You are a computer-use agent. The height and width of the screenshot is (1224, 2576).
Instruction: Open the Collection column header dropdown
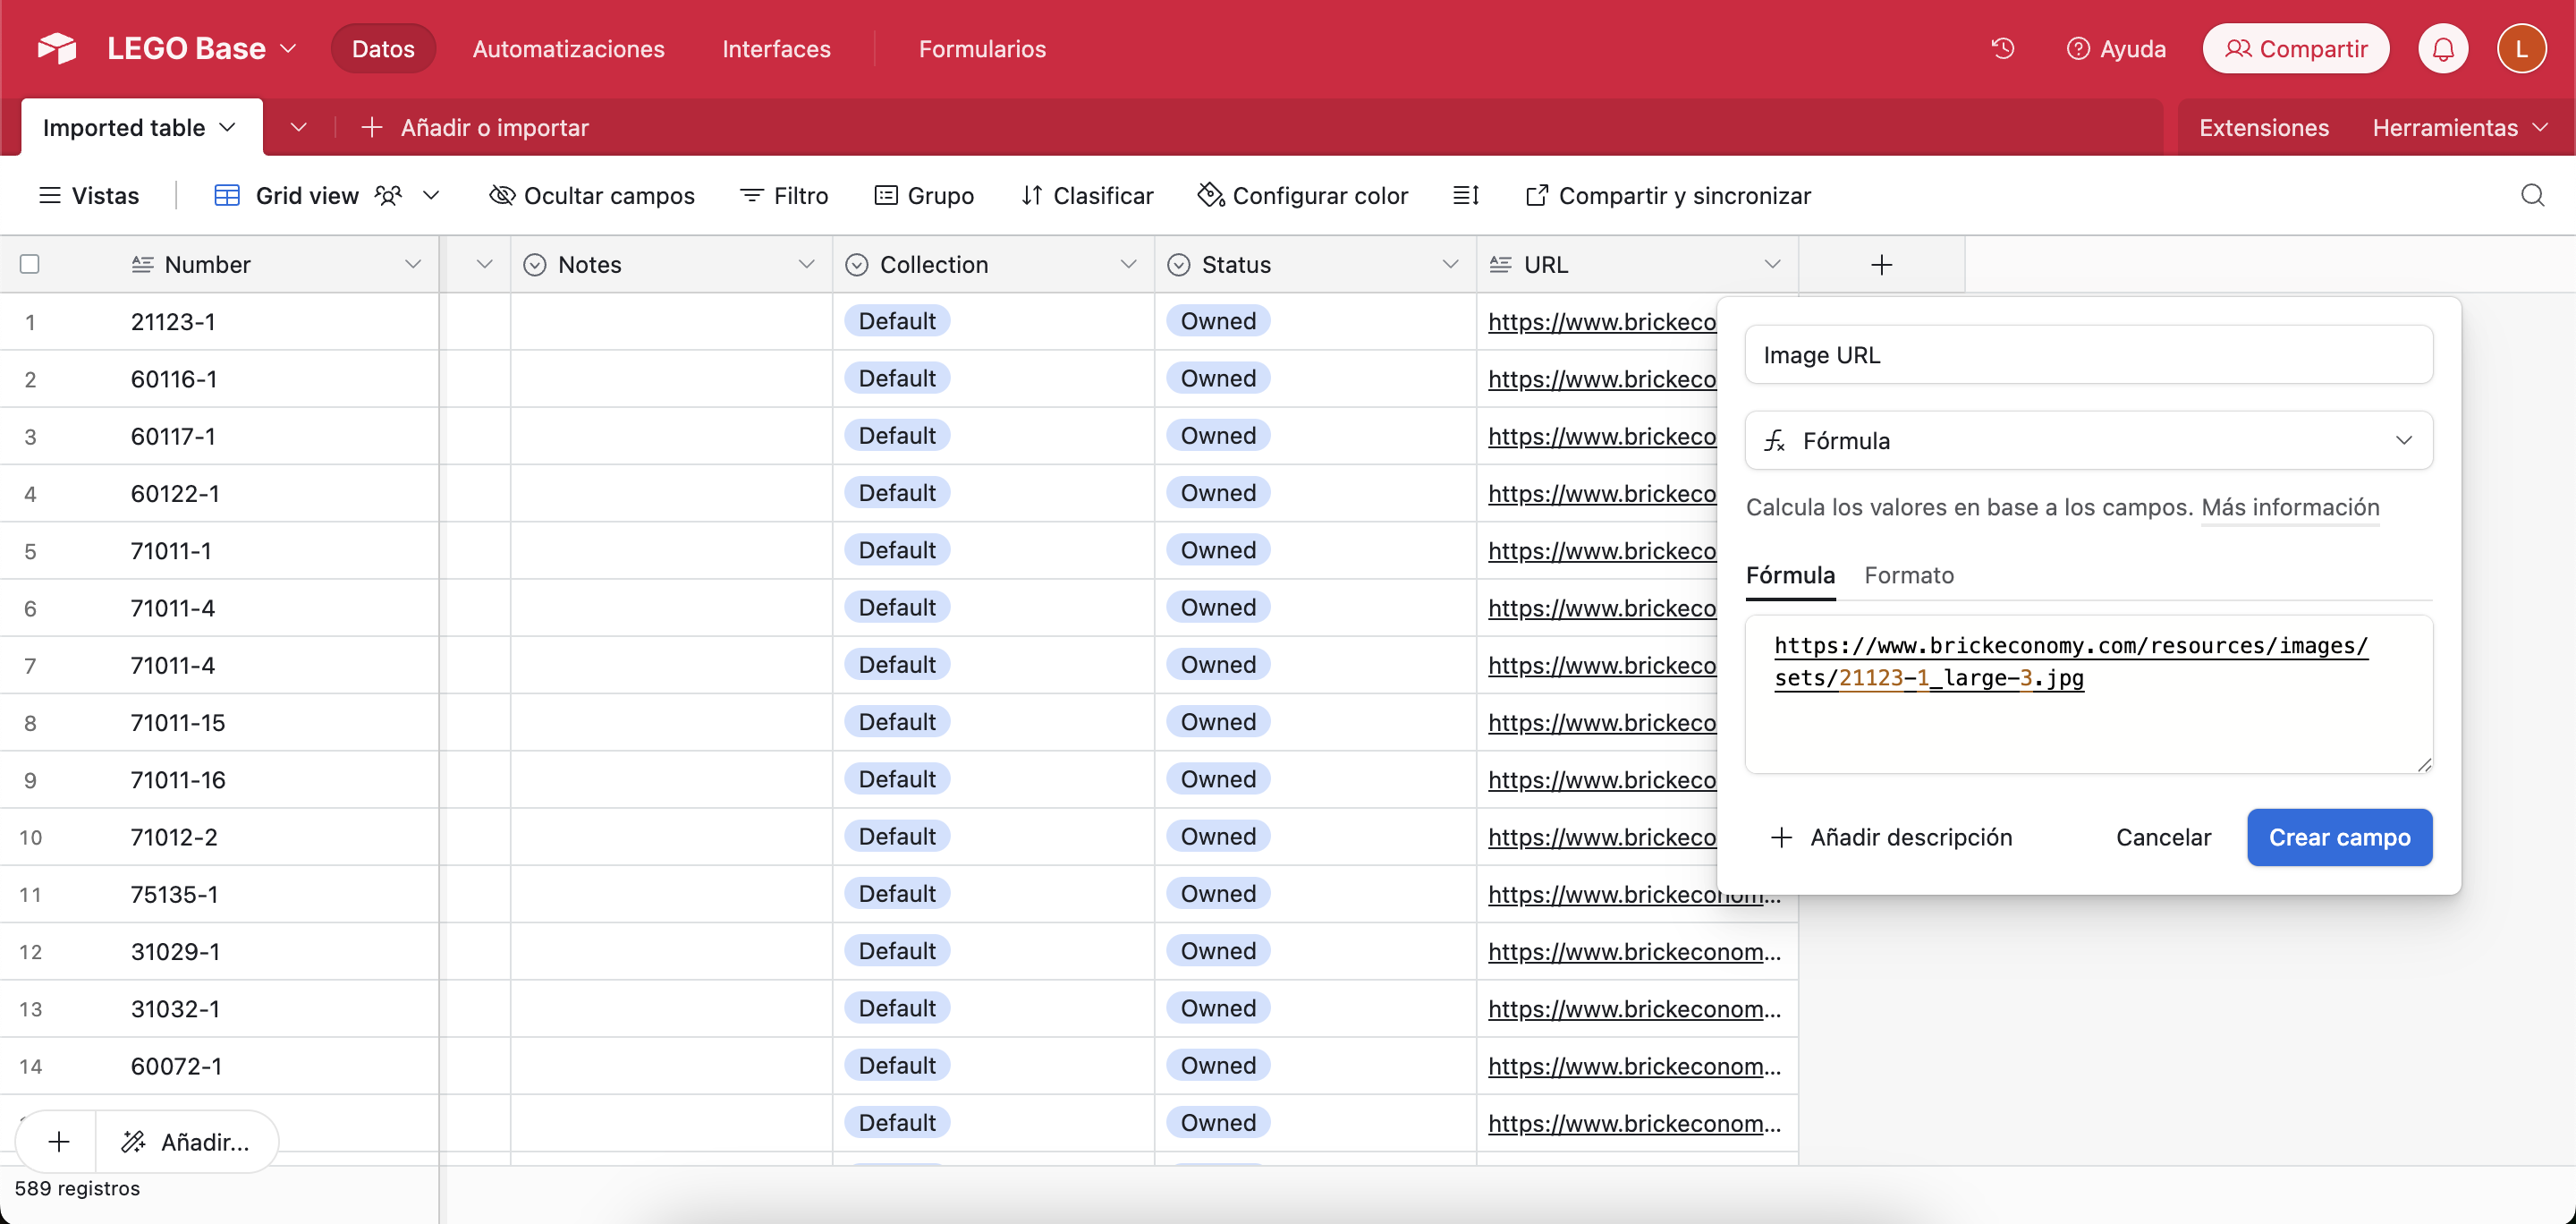coord(1128,264)
